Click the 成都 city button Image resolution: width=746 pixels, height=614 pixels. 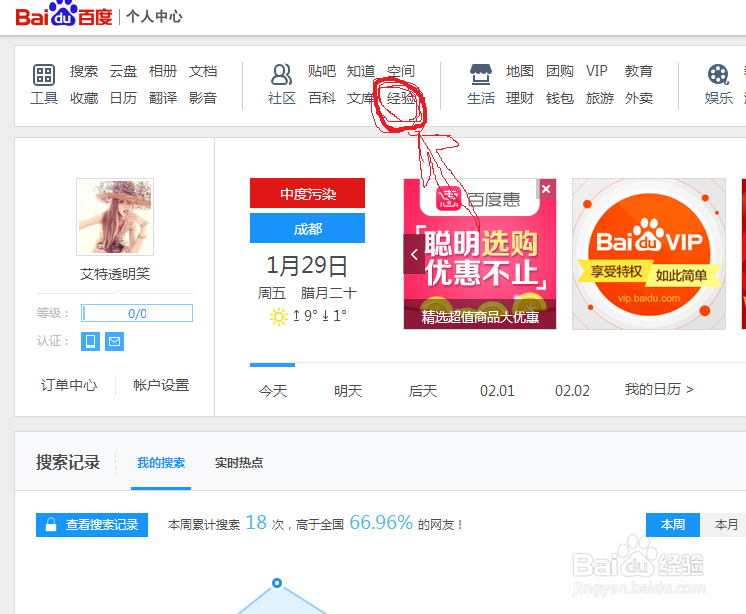[x=307, y=228]
